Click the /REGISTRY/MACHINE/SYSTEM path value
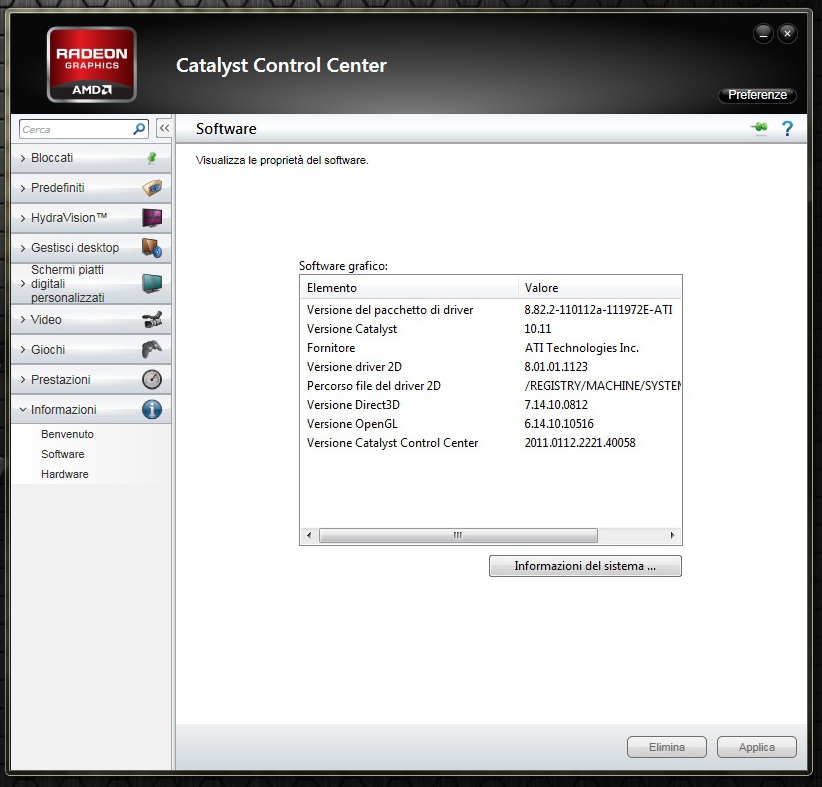Viewport: 822px width, 787px height. (602, 386)
